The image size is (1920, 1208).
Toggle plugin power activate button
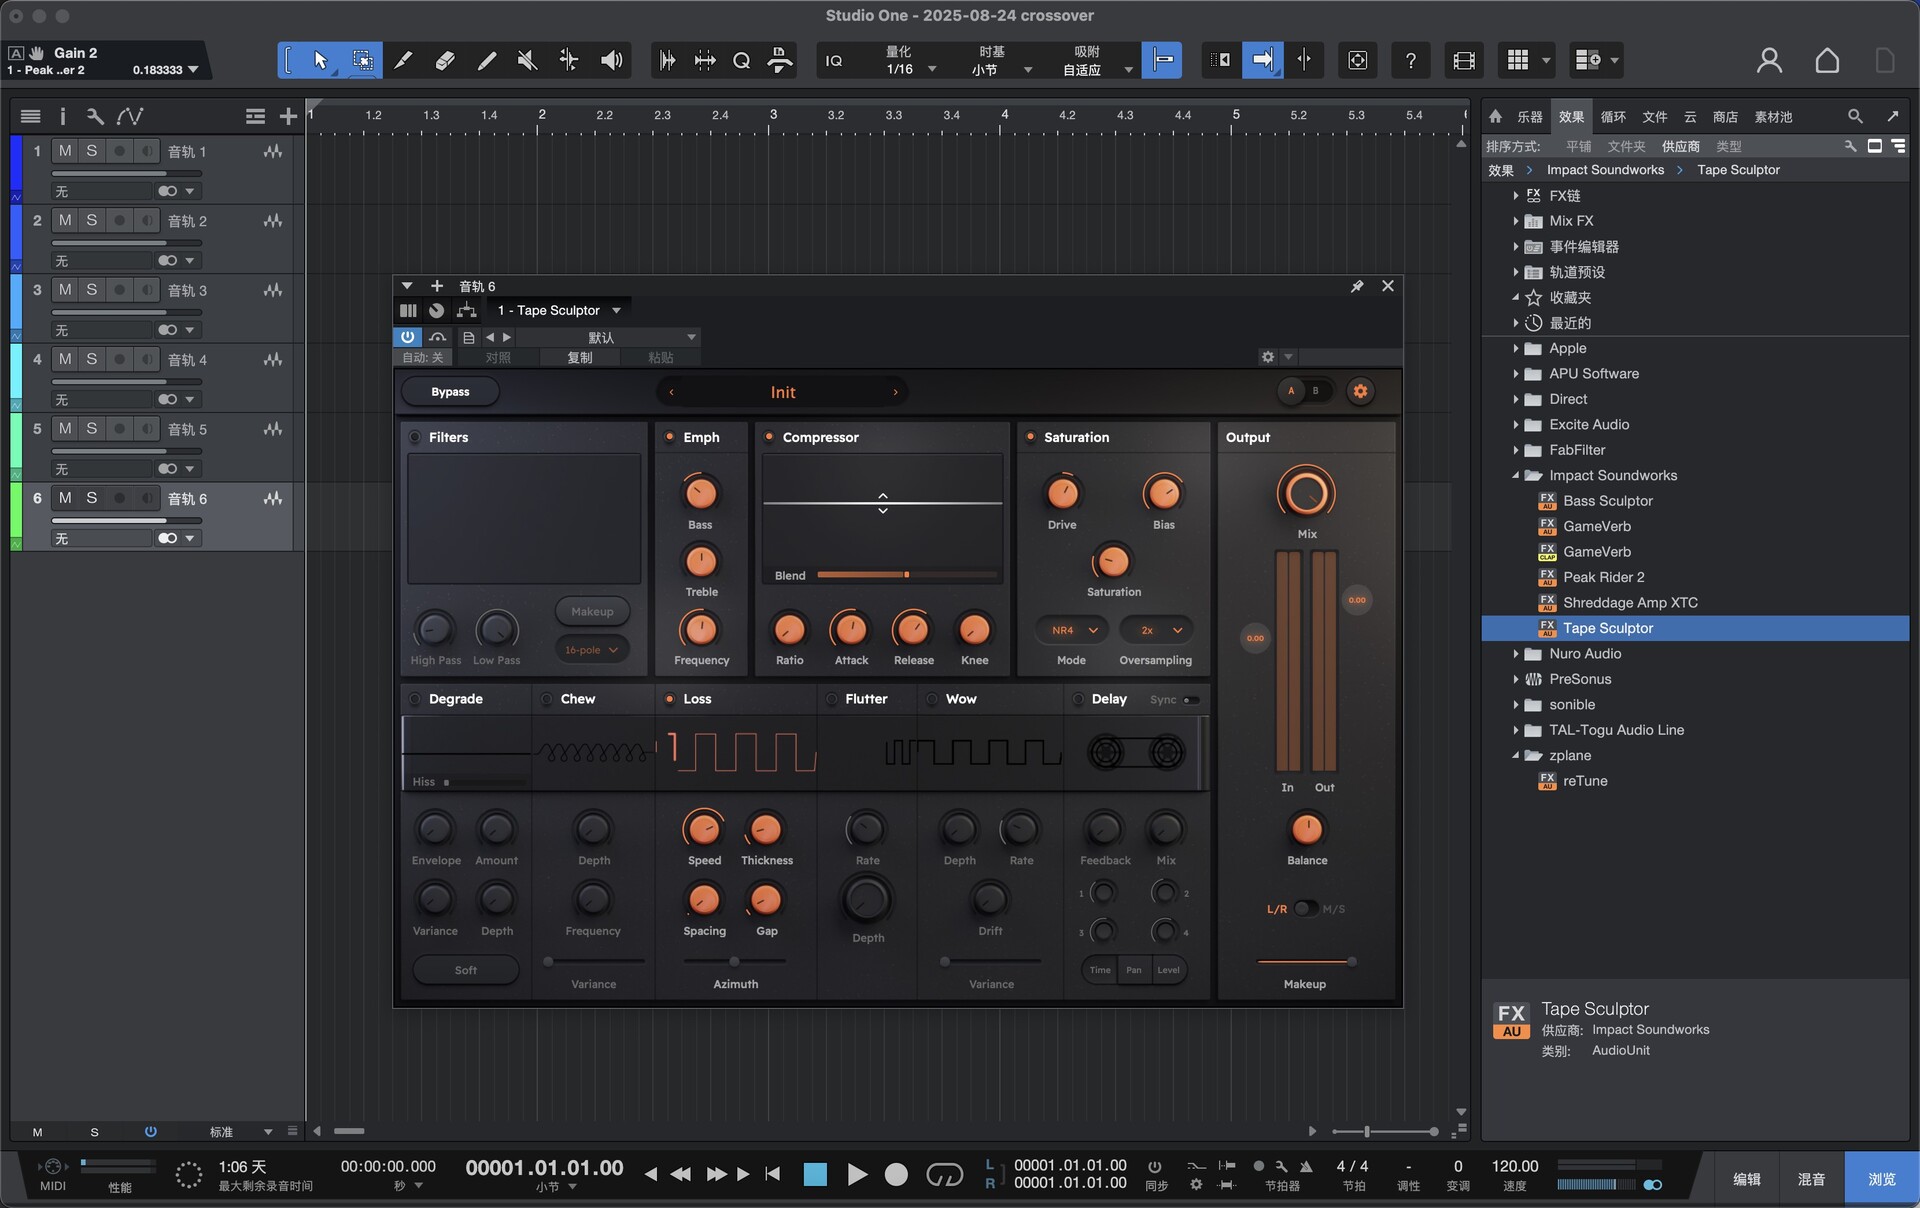pyautogui.click(x=408, y=337)
